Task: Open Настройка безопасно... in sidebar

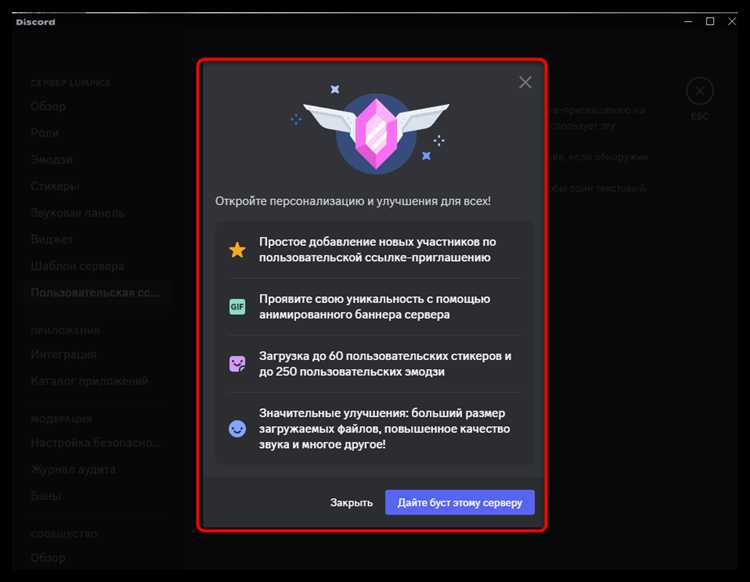Action: pyautogui.click(x=95, y=443)
